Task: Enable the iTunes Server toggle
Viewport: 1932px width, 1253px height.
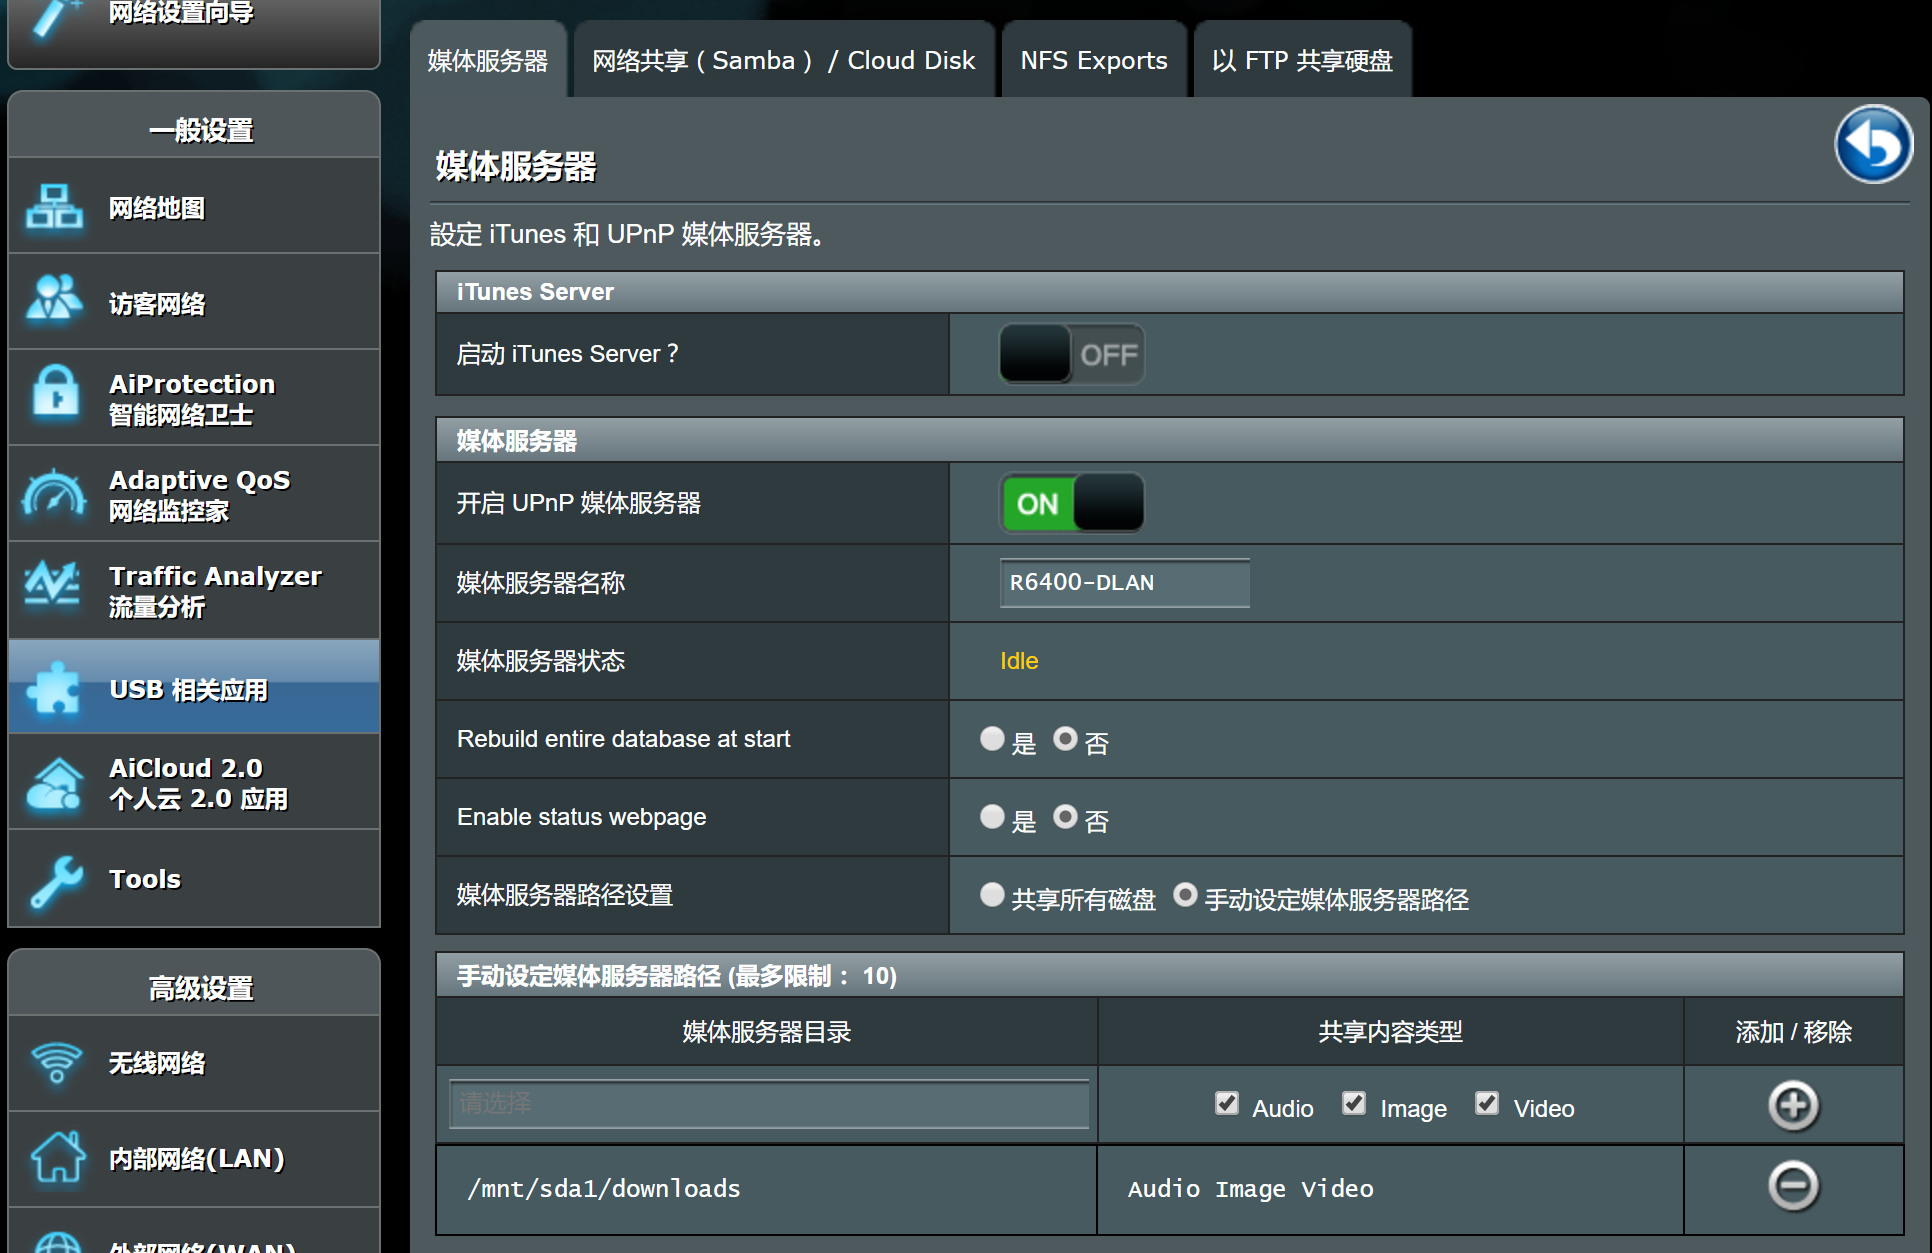Action: [1071, 354]
